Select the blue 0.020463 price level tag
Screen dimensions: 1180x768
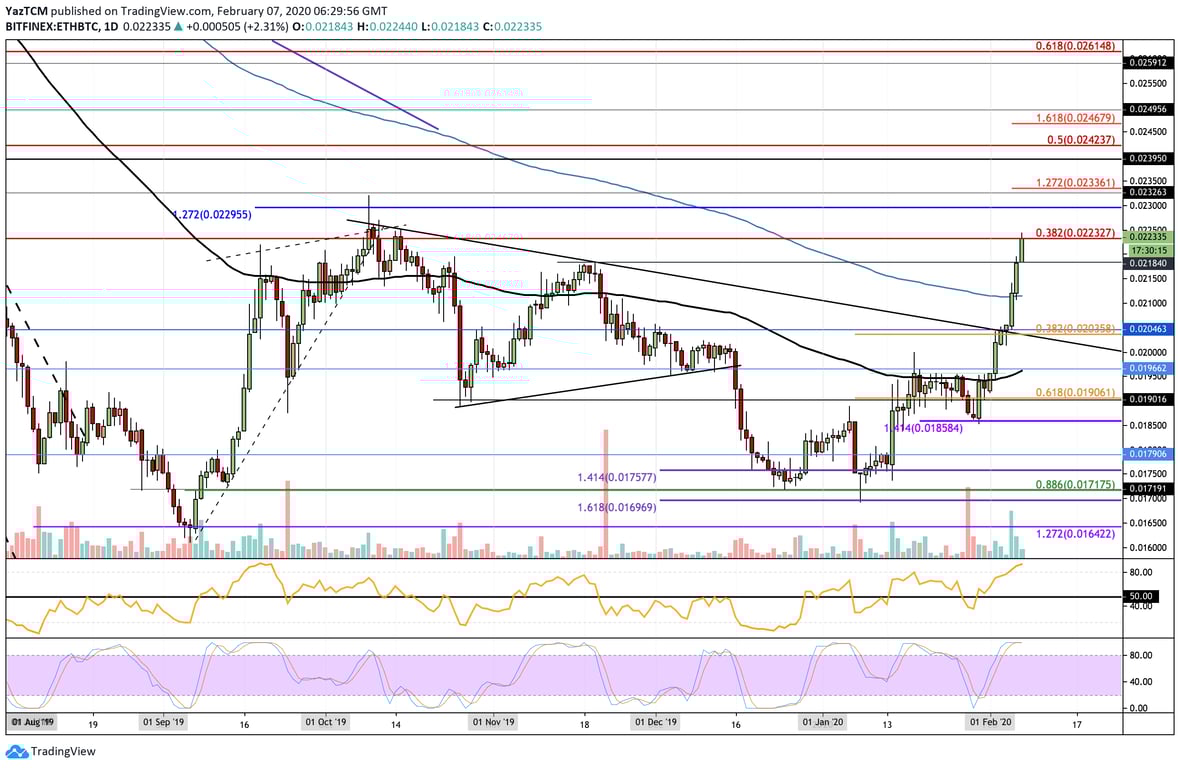(1148, 327)
